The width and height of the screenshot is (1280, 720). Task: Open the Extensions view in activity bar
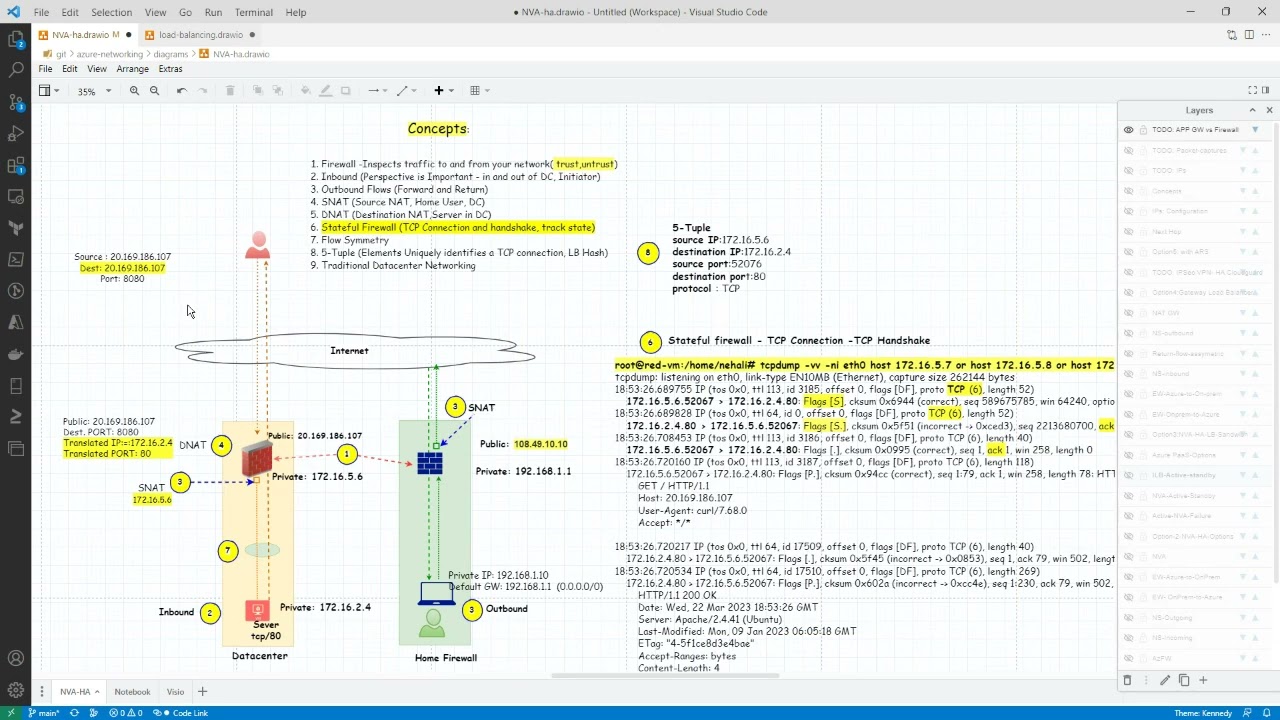(x=16, y=165)
